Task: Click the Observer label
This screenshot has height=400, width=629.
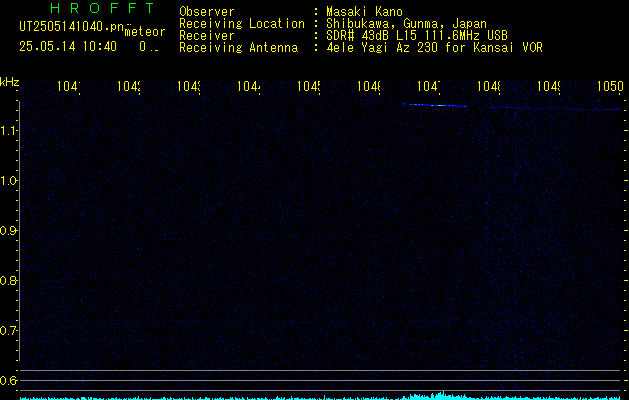Action: click(207, 11)
